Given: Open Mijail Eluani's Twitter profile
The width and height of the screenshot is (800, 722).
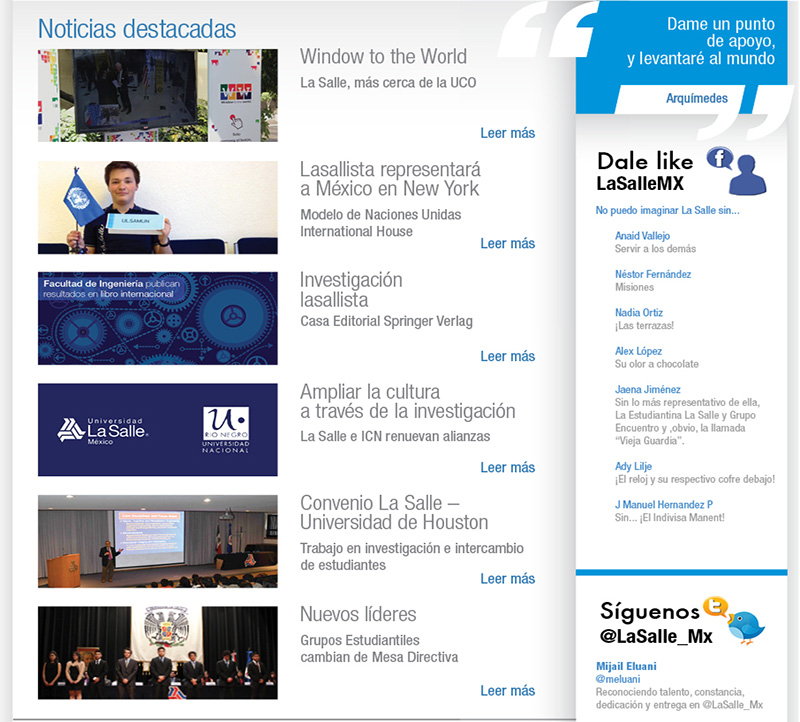Looking at the screenshot, I should [x=626, y=666].
